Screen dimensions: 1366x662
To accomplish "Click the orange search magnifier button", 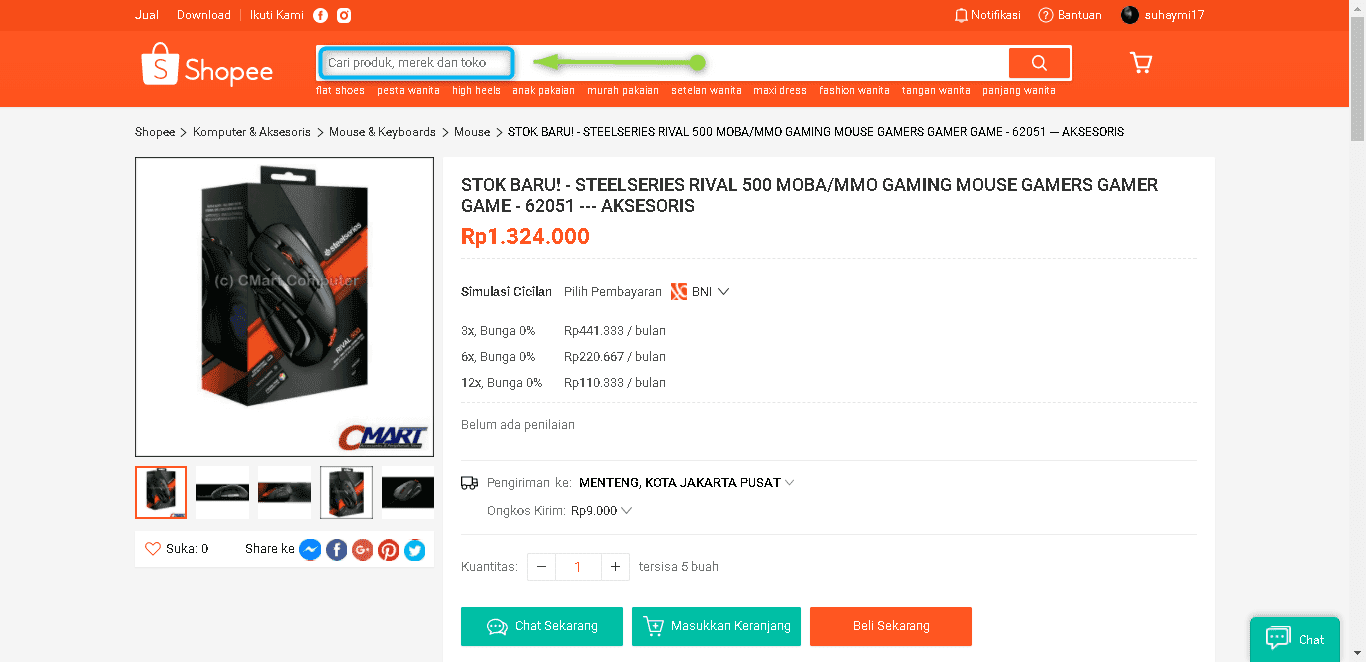I will tap(1039, 63).
